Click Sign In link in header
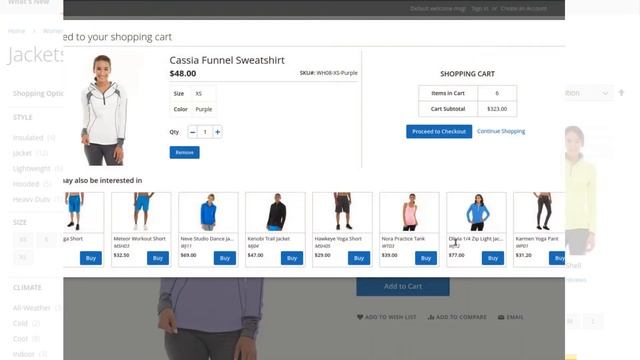The width and height of the screenshot is (640, 360). click(480, 8)
